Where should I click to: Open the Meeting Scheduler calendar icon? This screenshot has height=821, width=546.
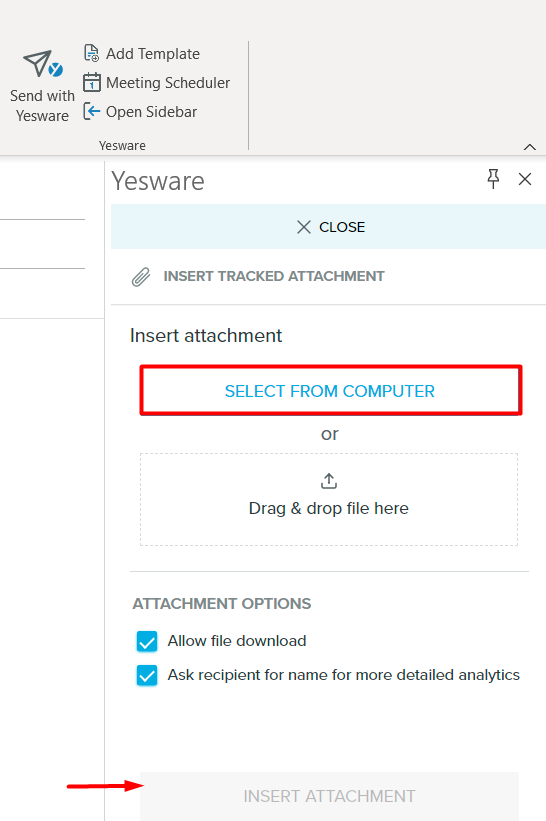click(92, 82)
